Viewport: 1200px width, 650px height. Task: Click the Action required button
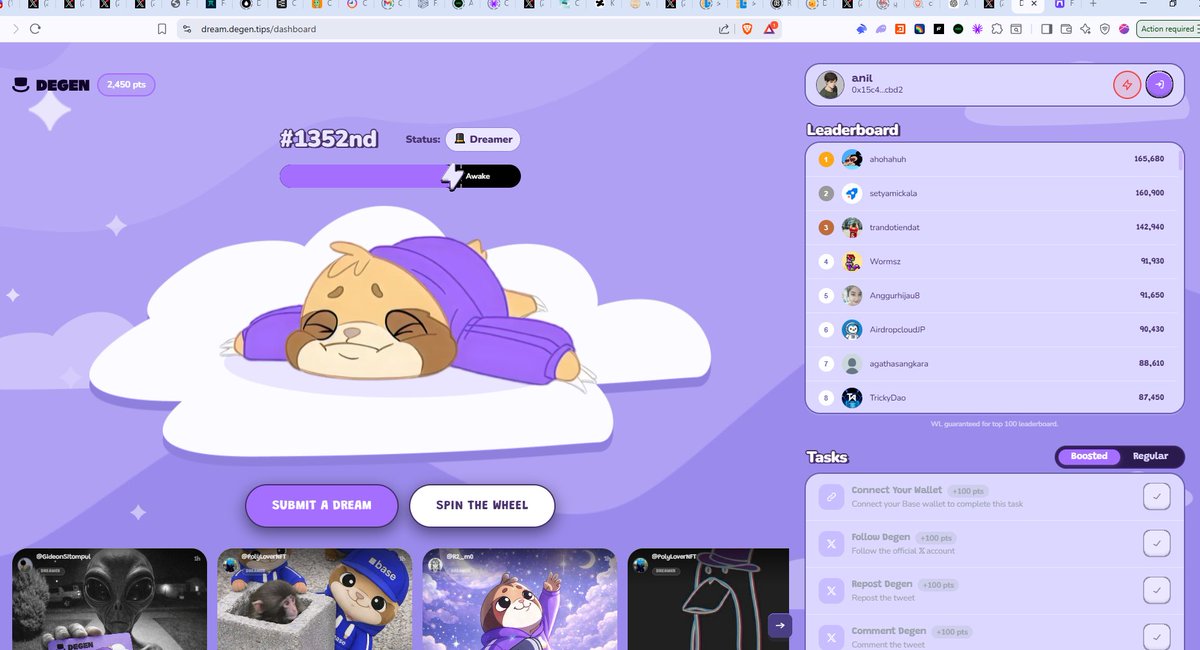click(1167, 29)
